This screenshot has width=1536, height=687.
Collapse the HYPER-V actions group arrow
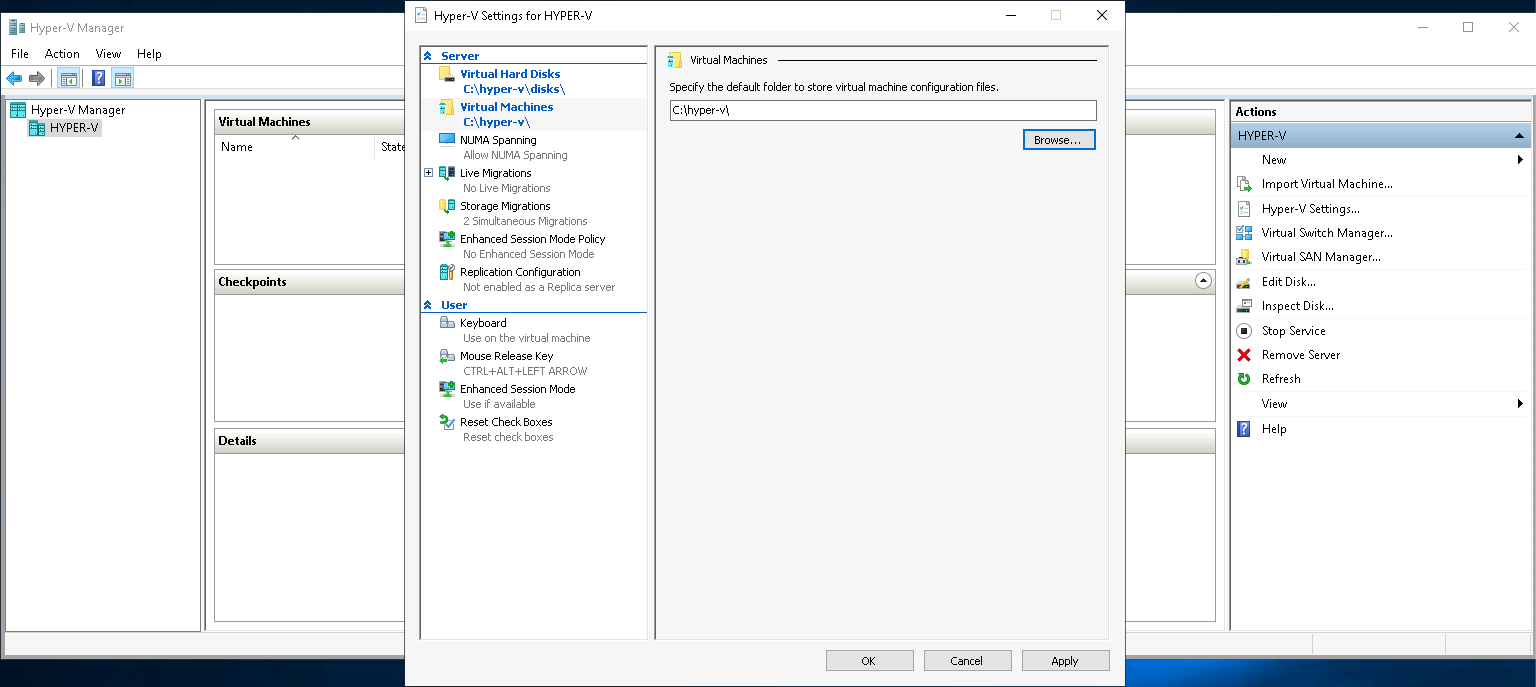click(x=1519, y=135)
